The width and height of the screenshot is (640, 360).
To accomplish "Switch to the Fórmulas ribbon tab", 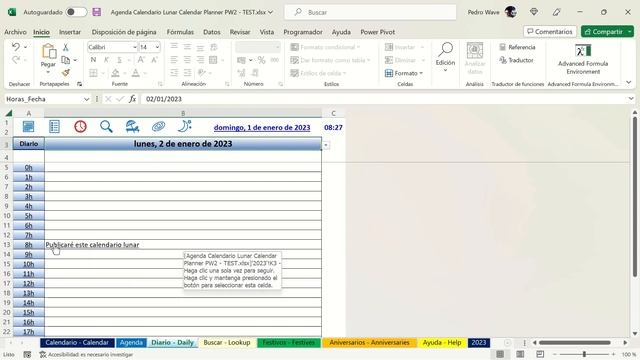I will coord(180,32).
